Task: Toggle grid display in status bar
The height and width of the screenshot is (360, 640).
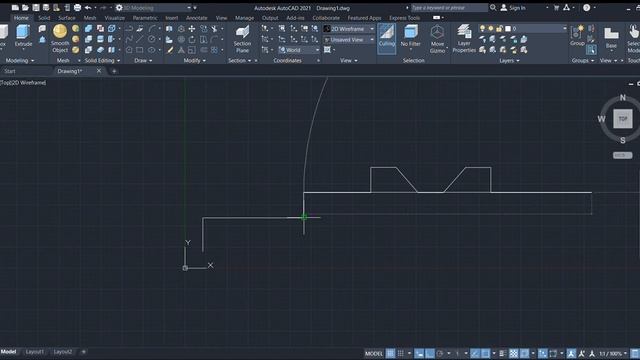Action: coord(391,353)
